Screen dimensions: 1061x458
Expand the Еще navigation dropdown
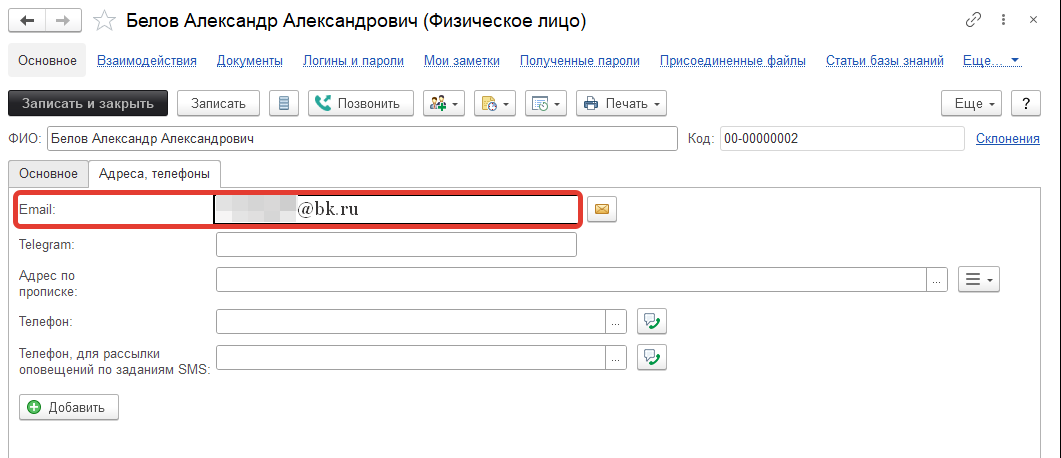[991, 61]
